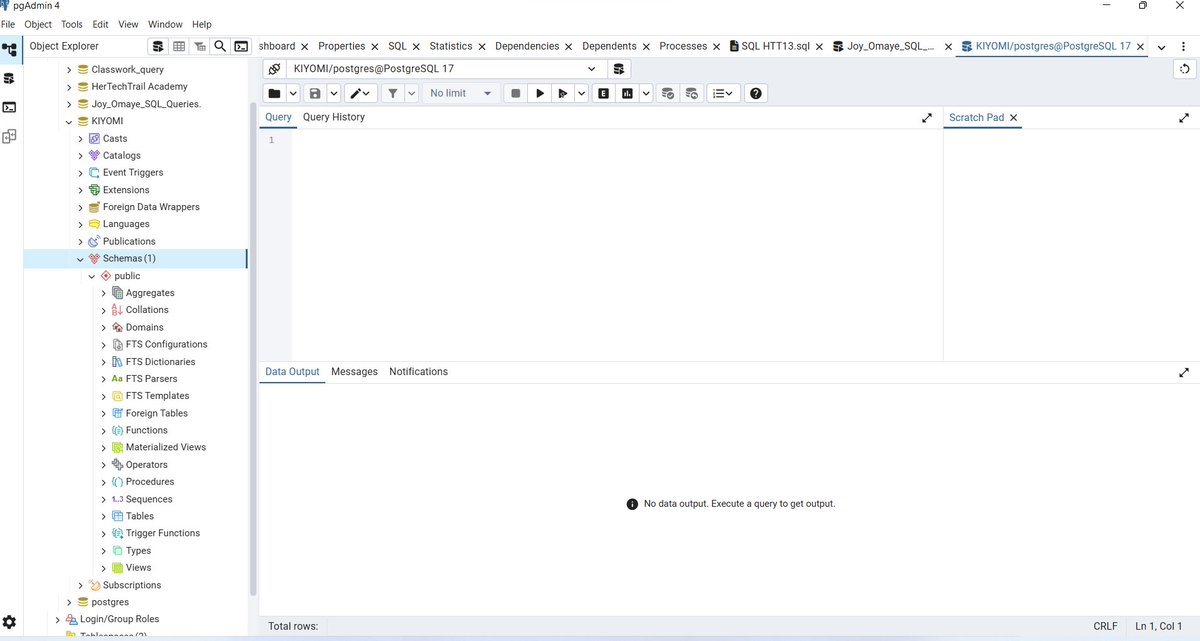
Task: Maximize the Scratch Pad panel
Action: [1184, 117]
